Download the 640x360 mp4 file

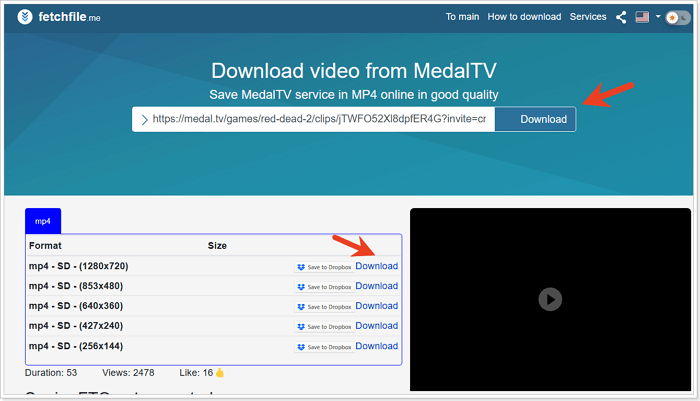[376, 306]
